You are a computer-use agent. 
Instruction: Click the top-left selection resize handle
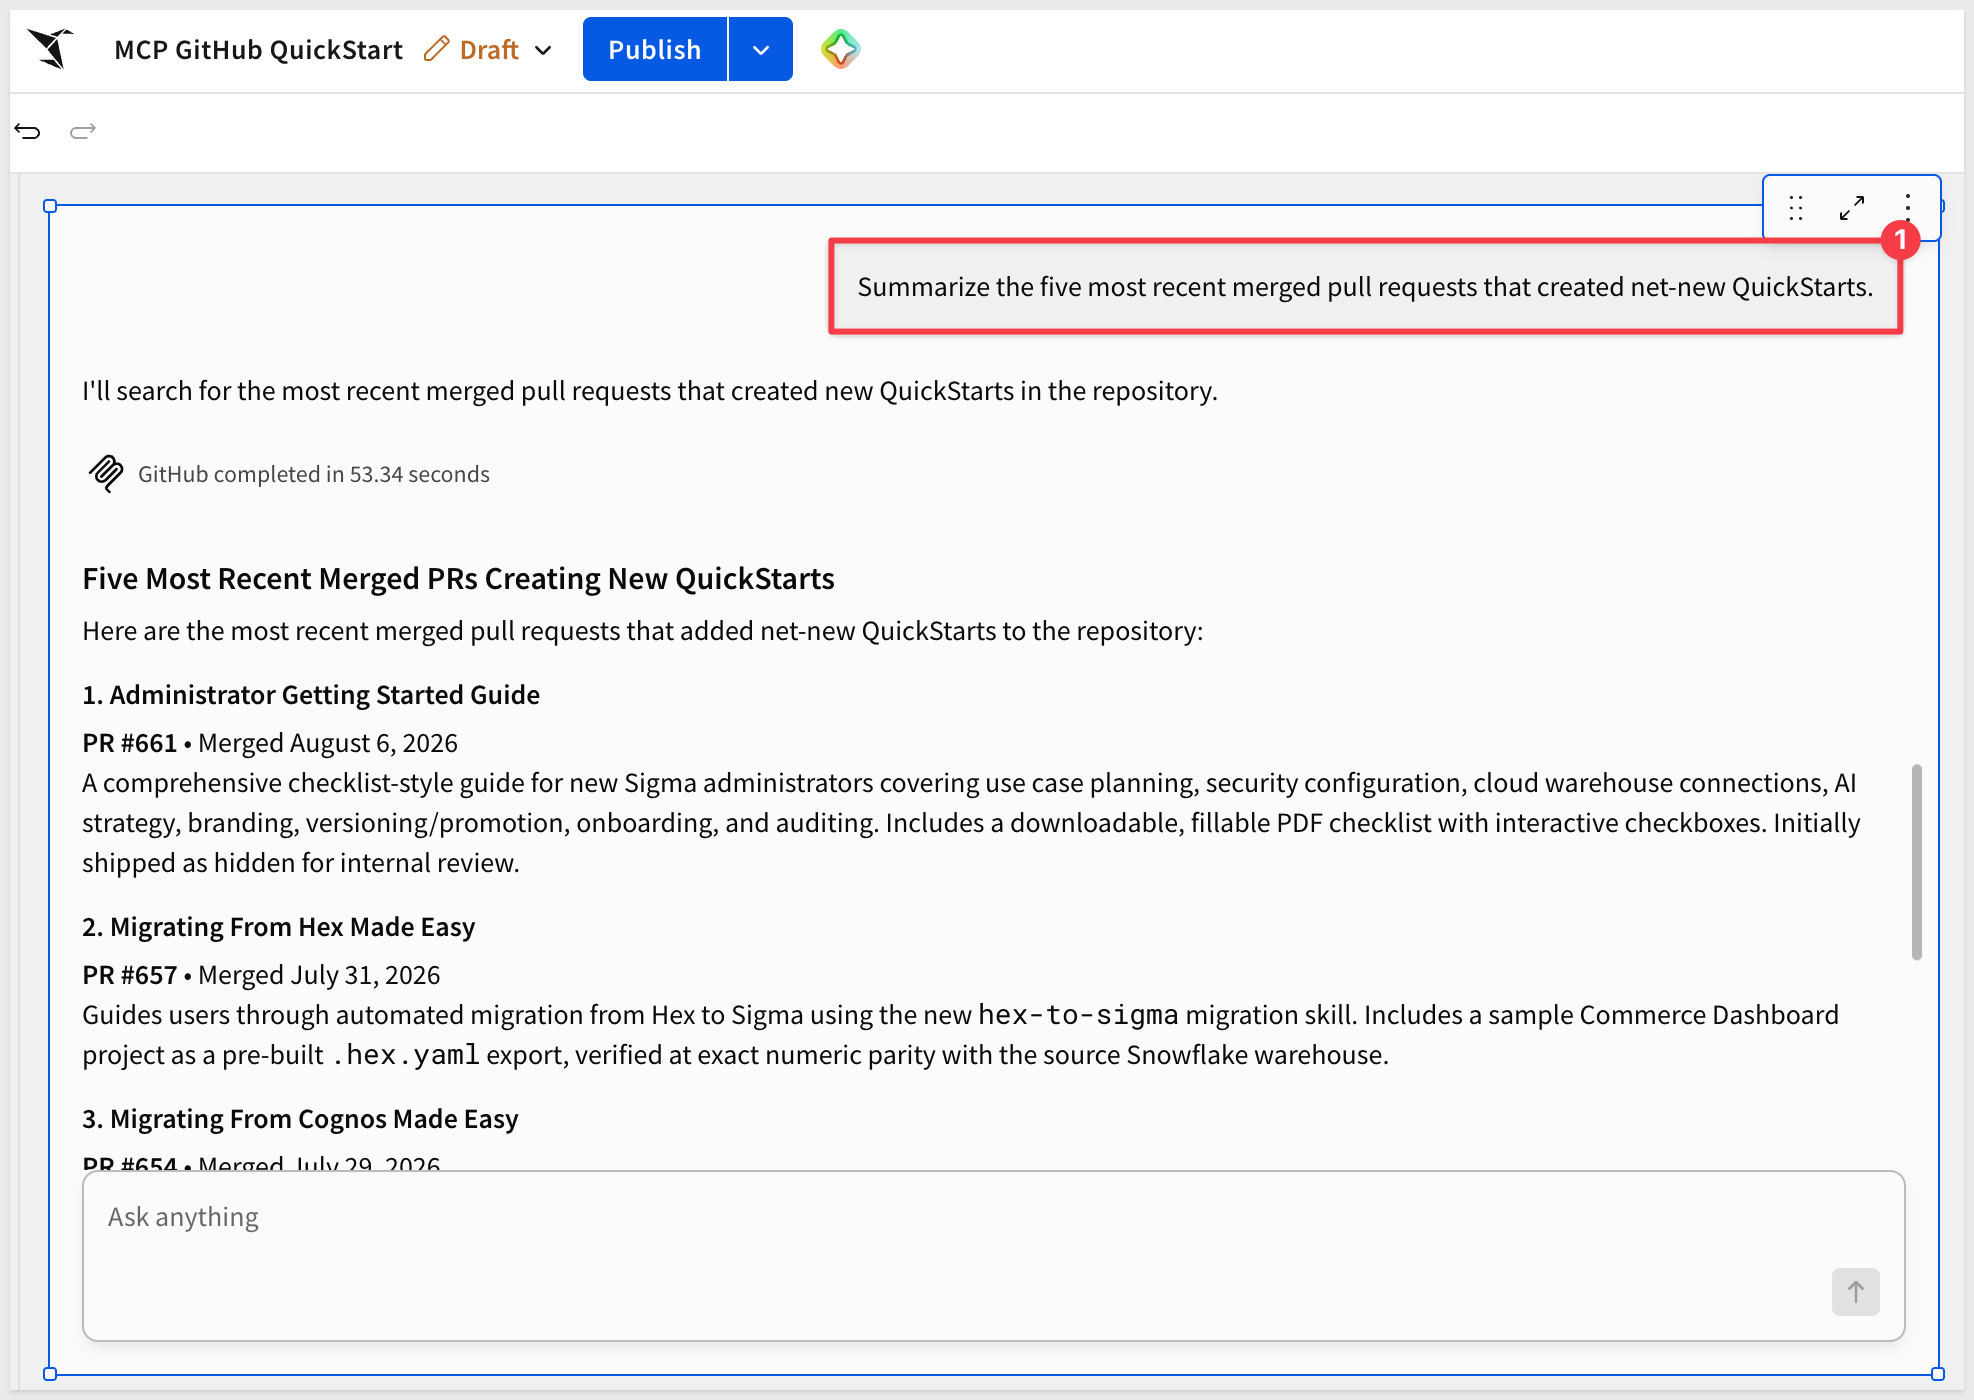click(50, 206)
